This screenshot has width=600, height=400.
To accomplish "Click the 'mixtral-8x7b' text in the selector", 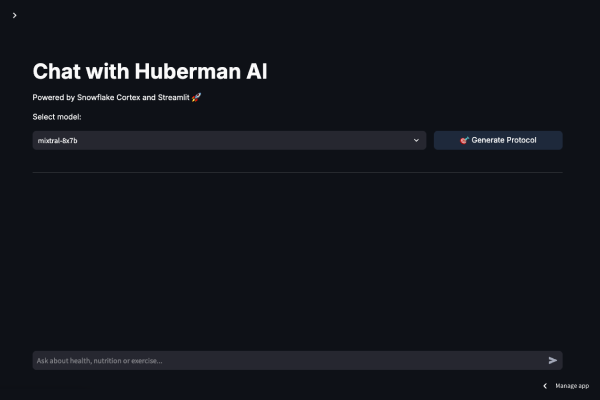I will (58, 140).
